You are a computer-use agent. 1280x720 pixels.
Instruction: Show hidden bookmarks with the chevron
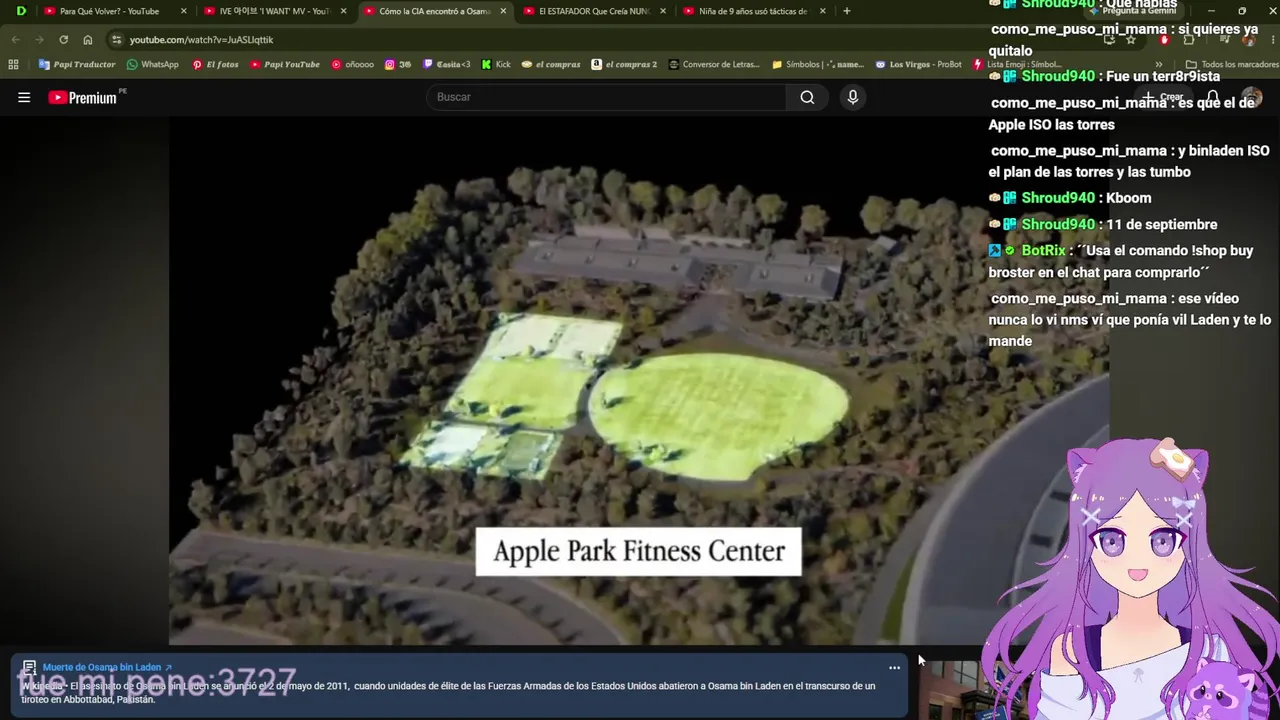(1159, 64)
